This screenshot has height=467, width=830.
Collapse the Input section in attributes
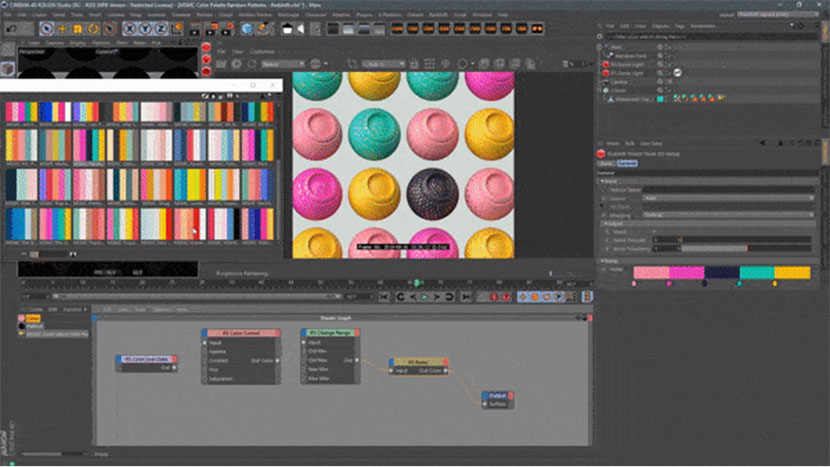point(603,181)
